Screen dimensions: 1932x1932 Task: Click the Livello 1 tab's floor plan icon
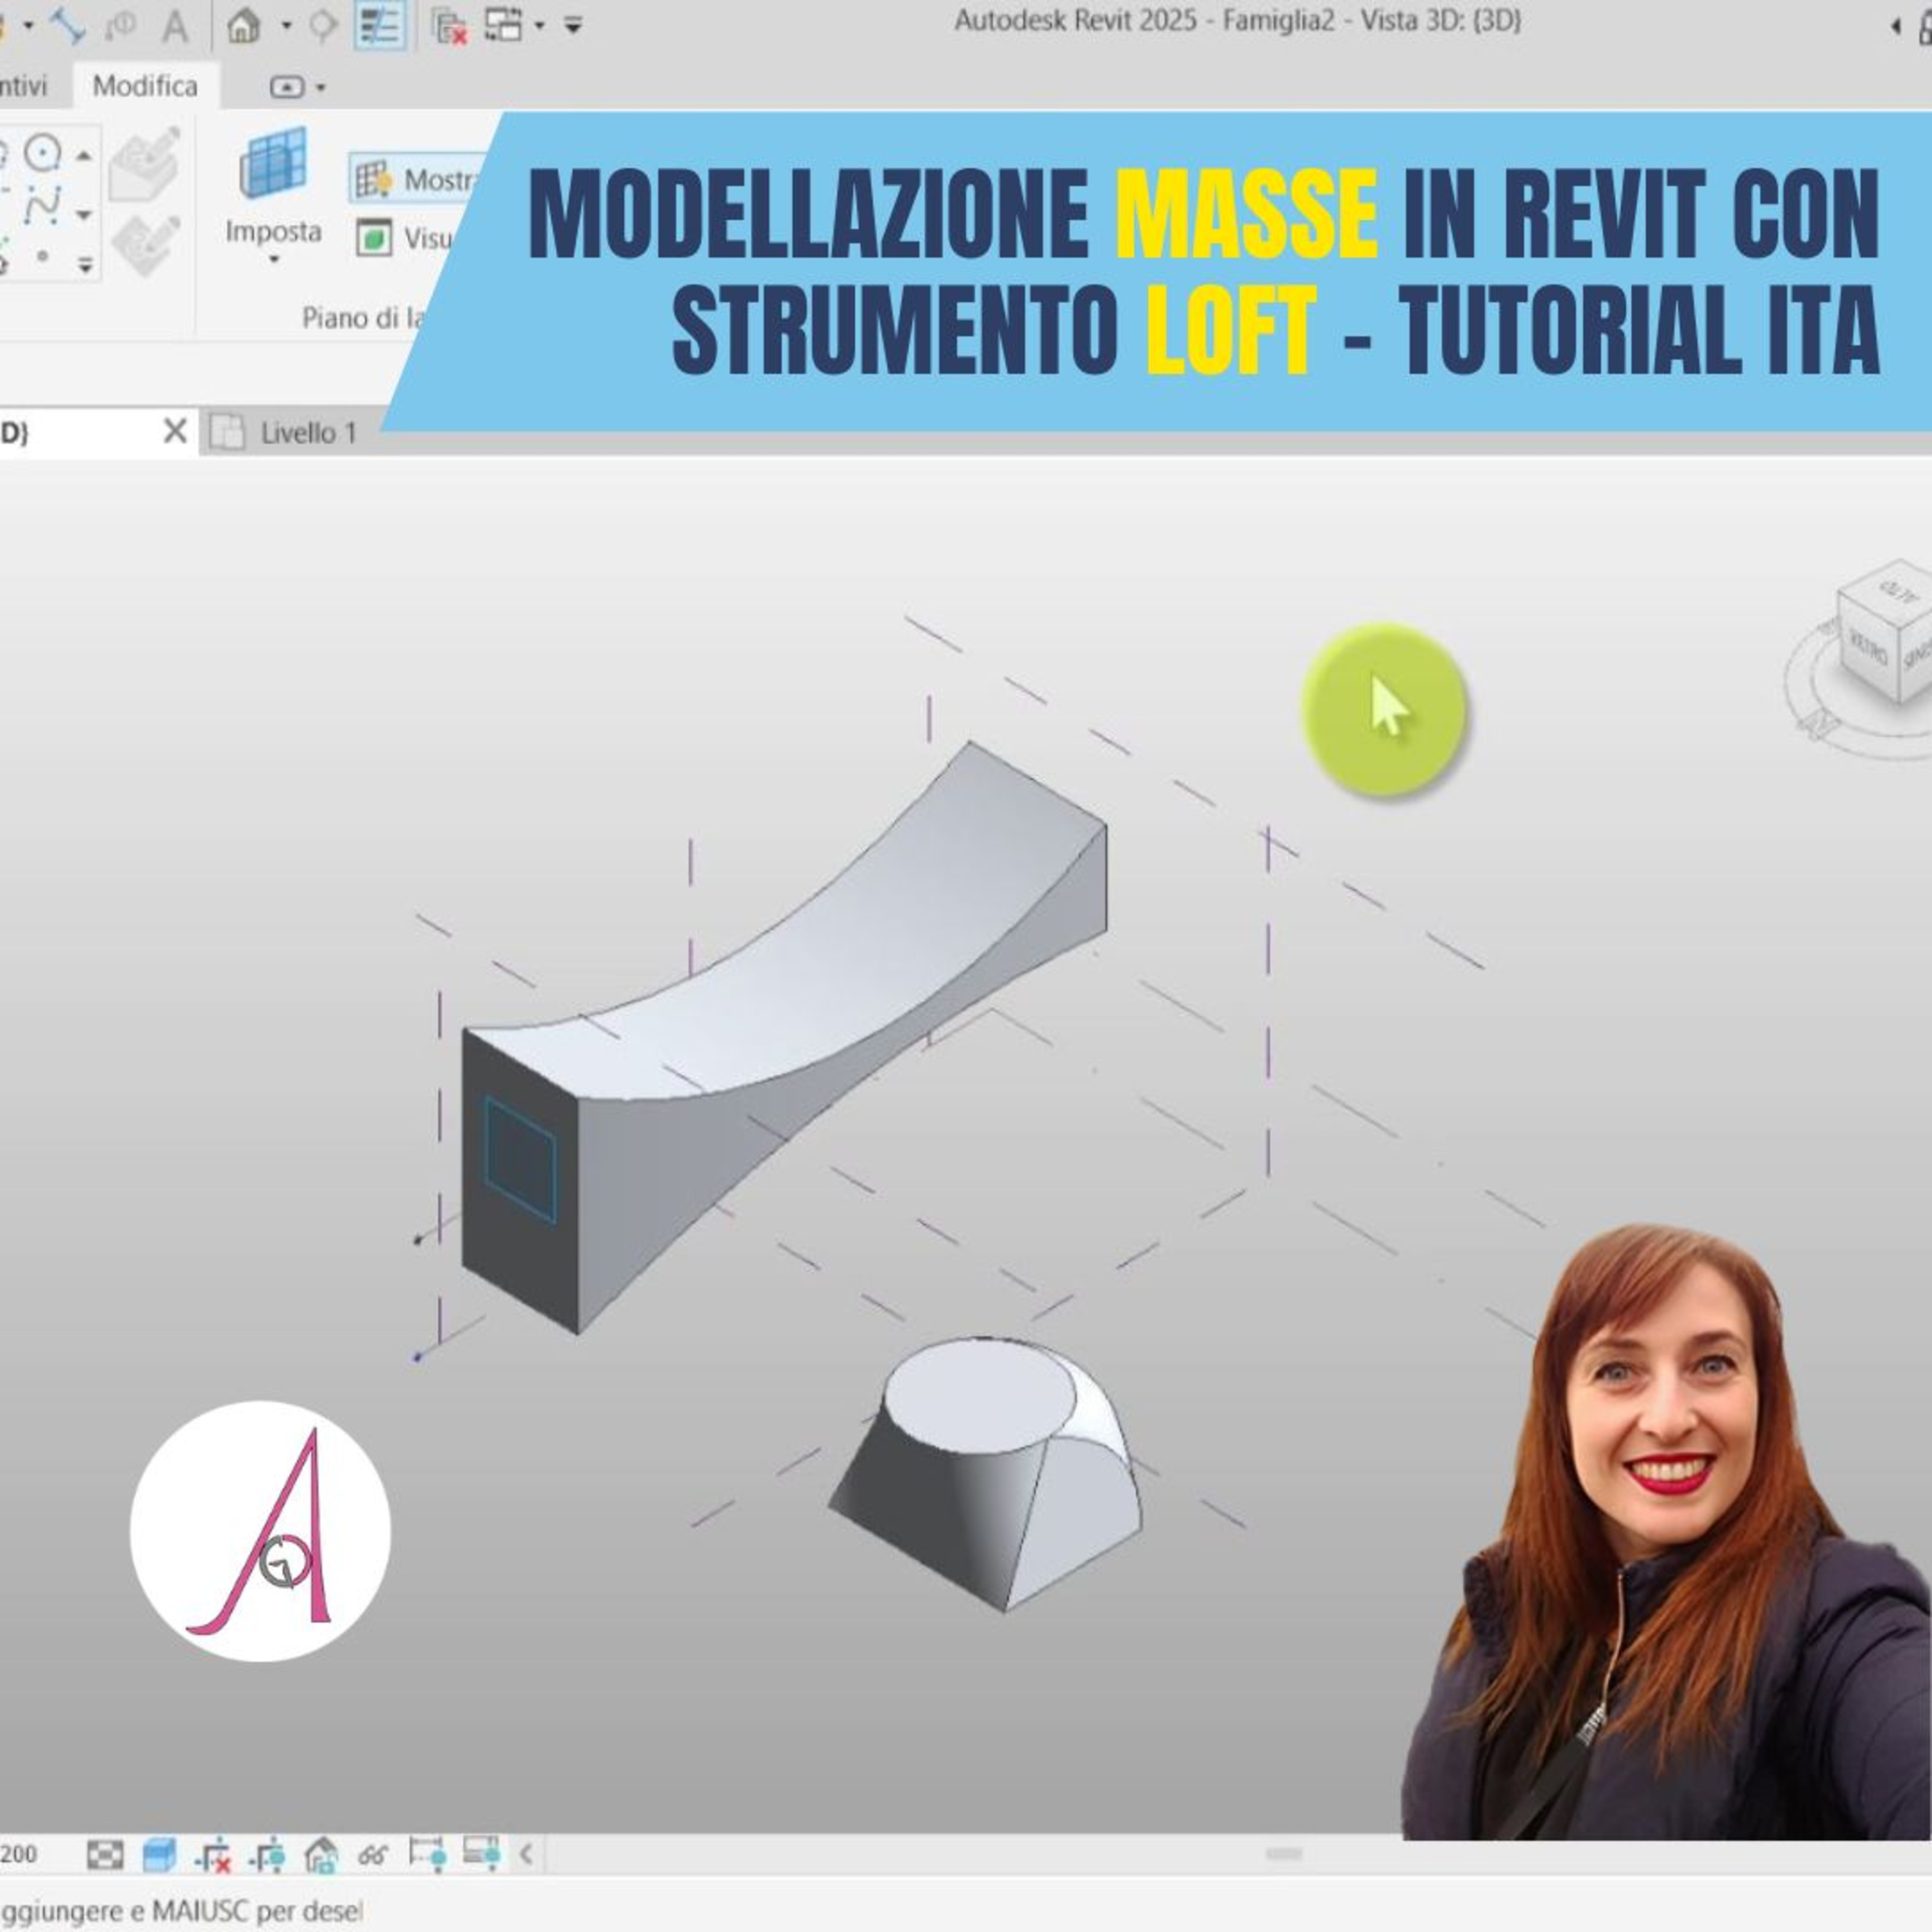228,433
